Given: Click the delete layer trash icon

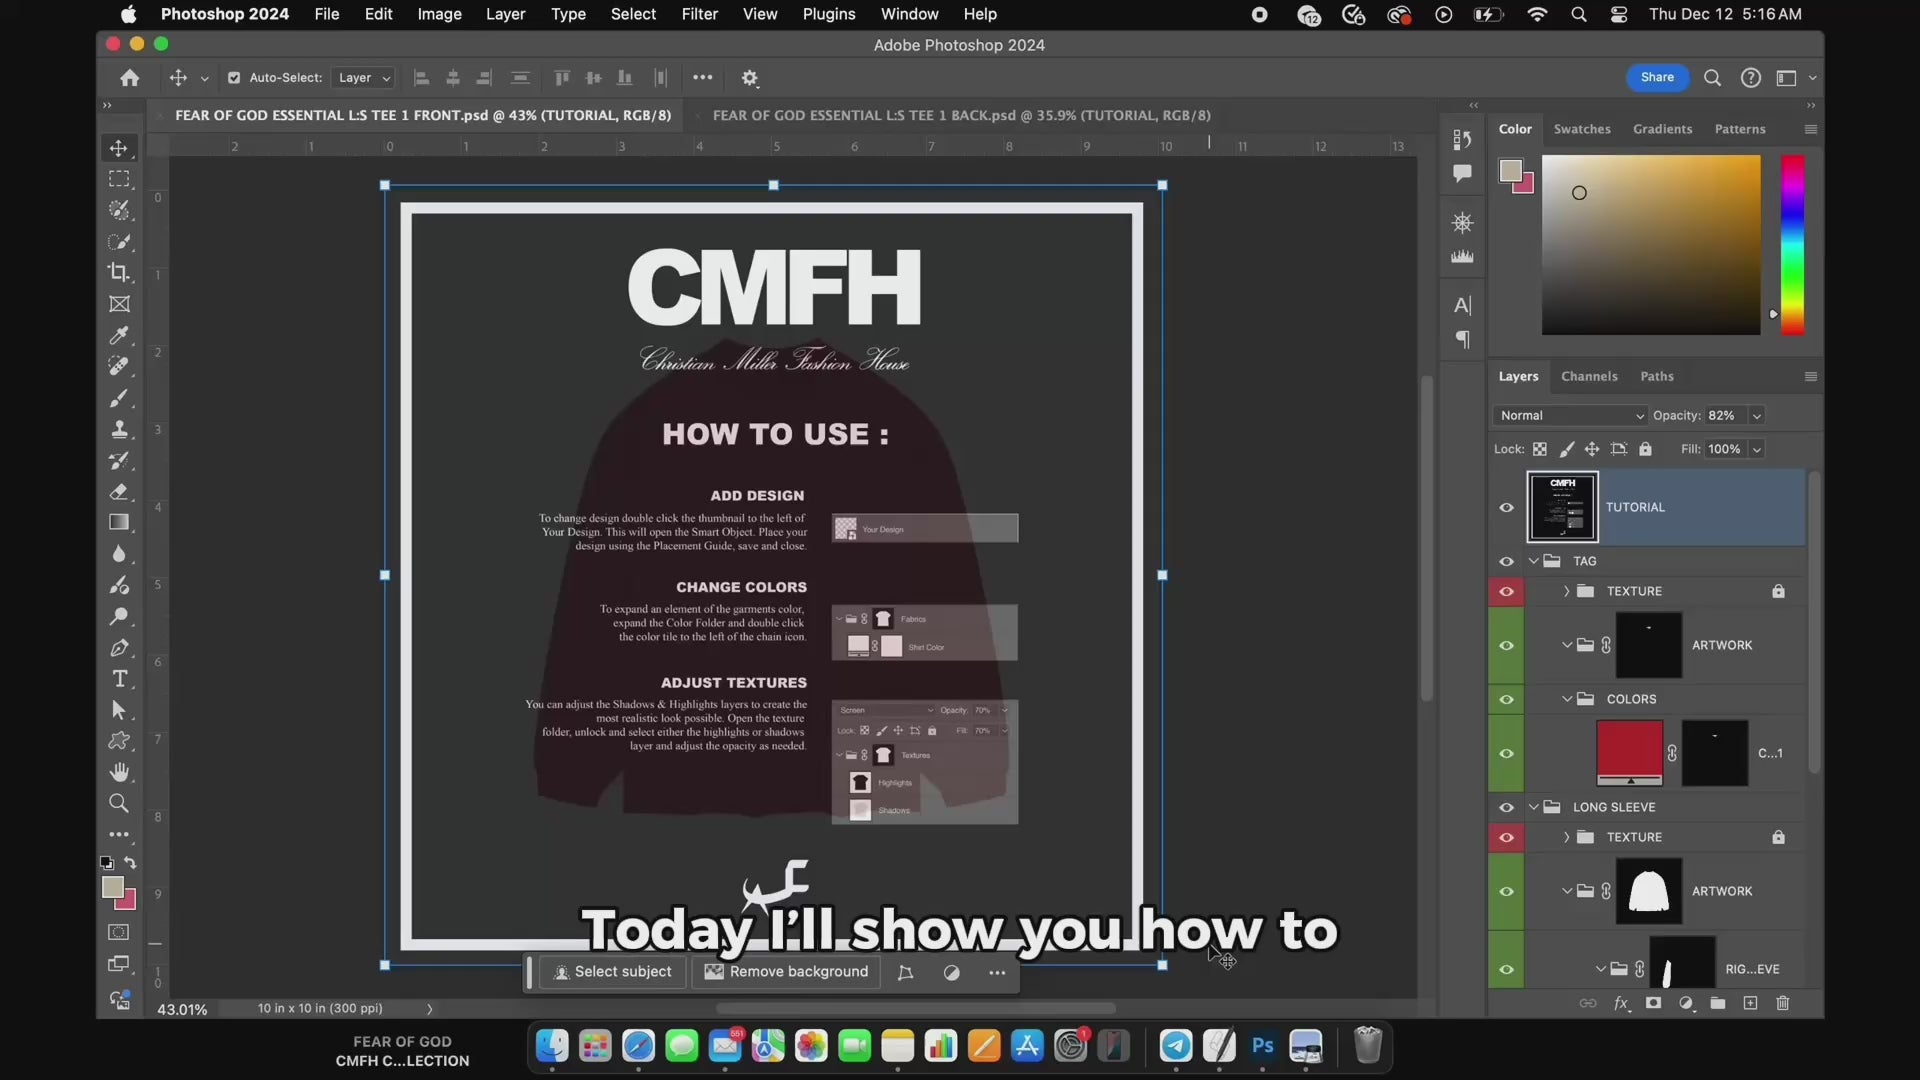Looking at the screenshot, I should 1782,1003.
